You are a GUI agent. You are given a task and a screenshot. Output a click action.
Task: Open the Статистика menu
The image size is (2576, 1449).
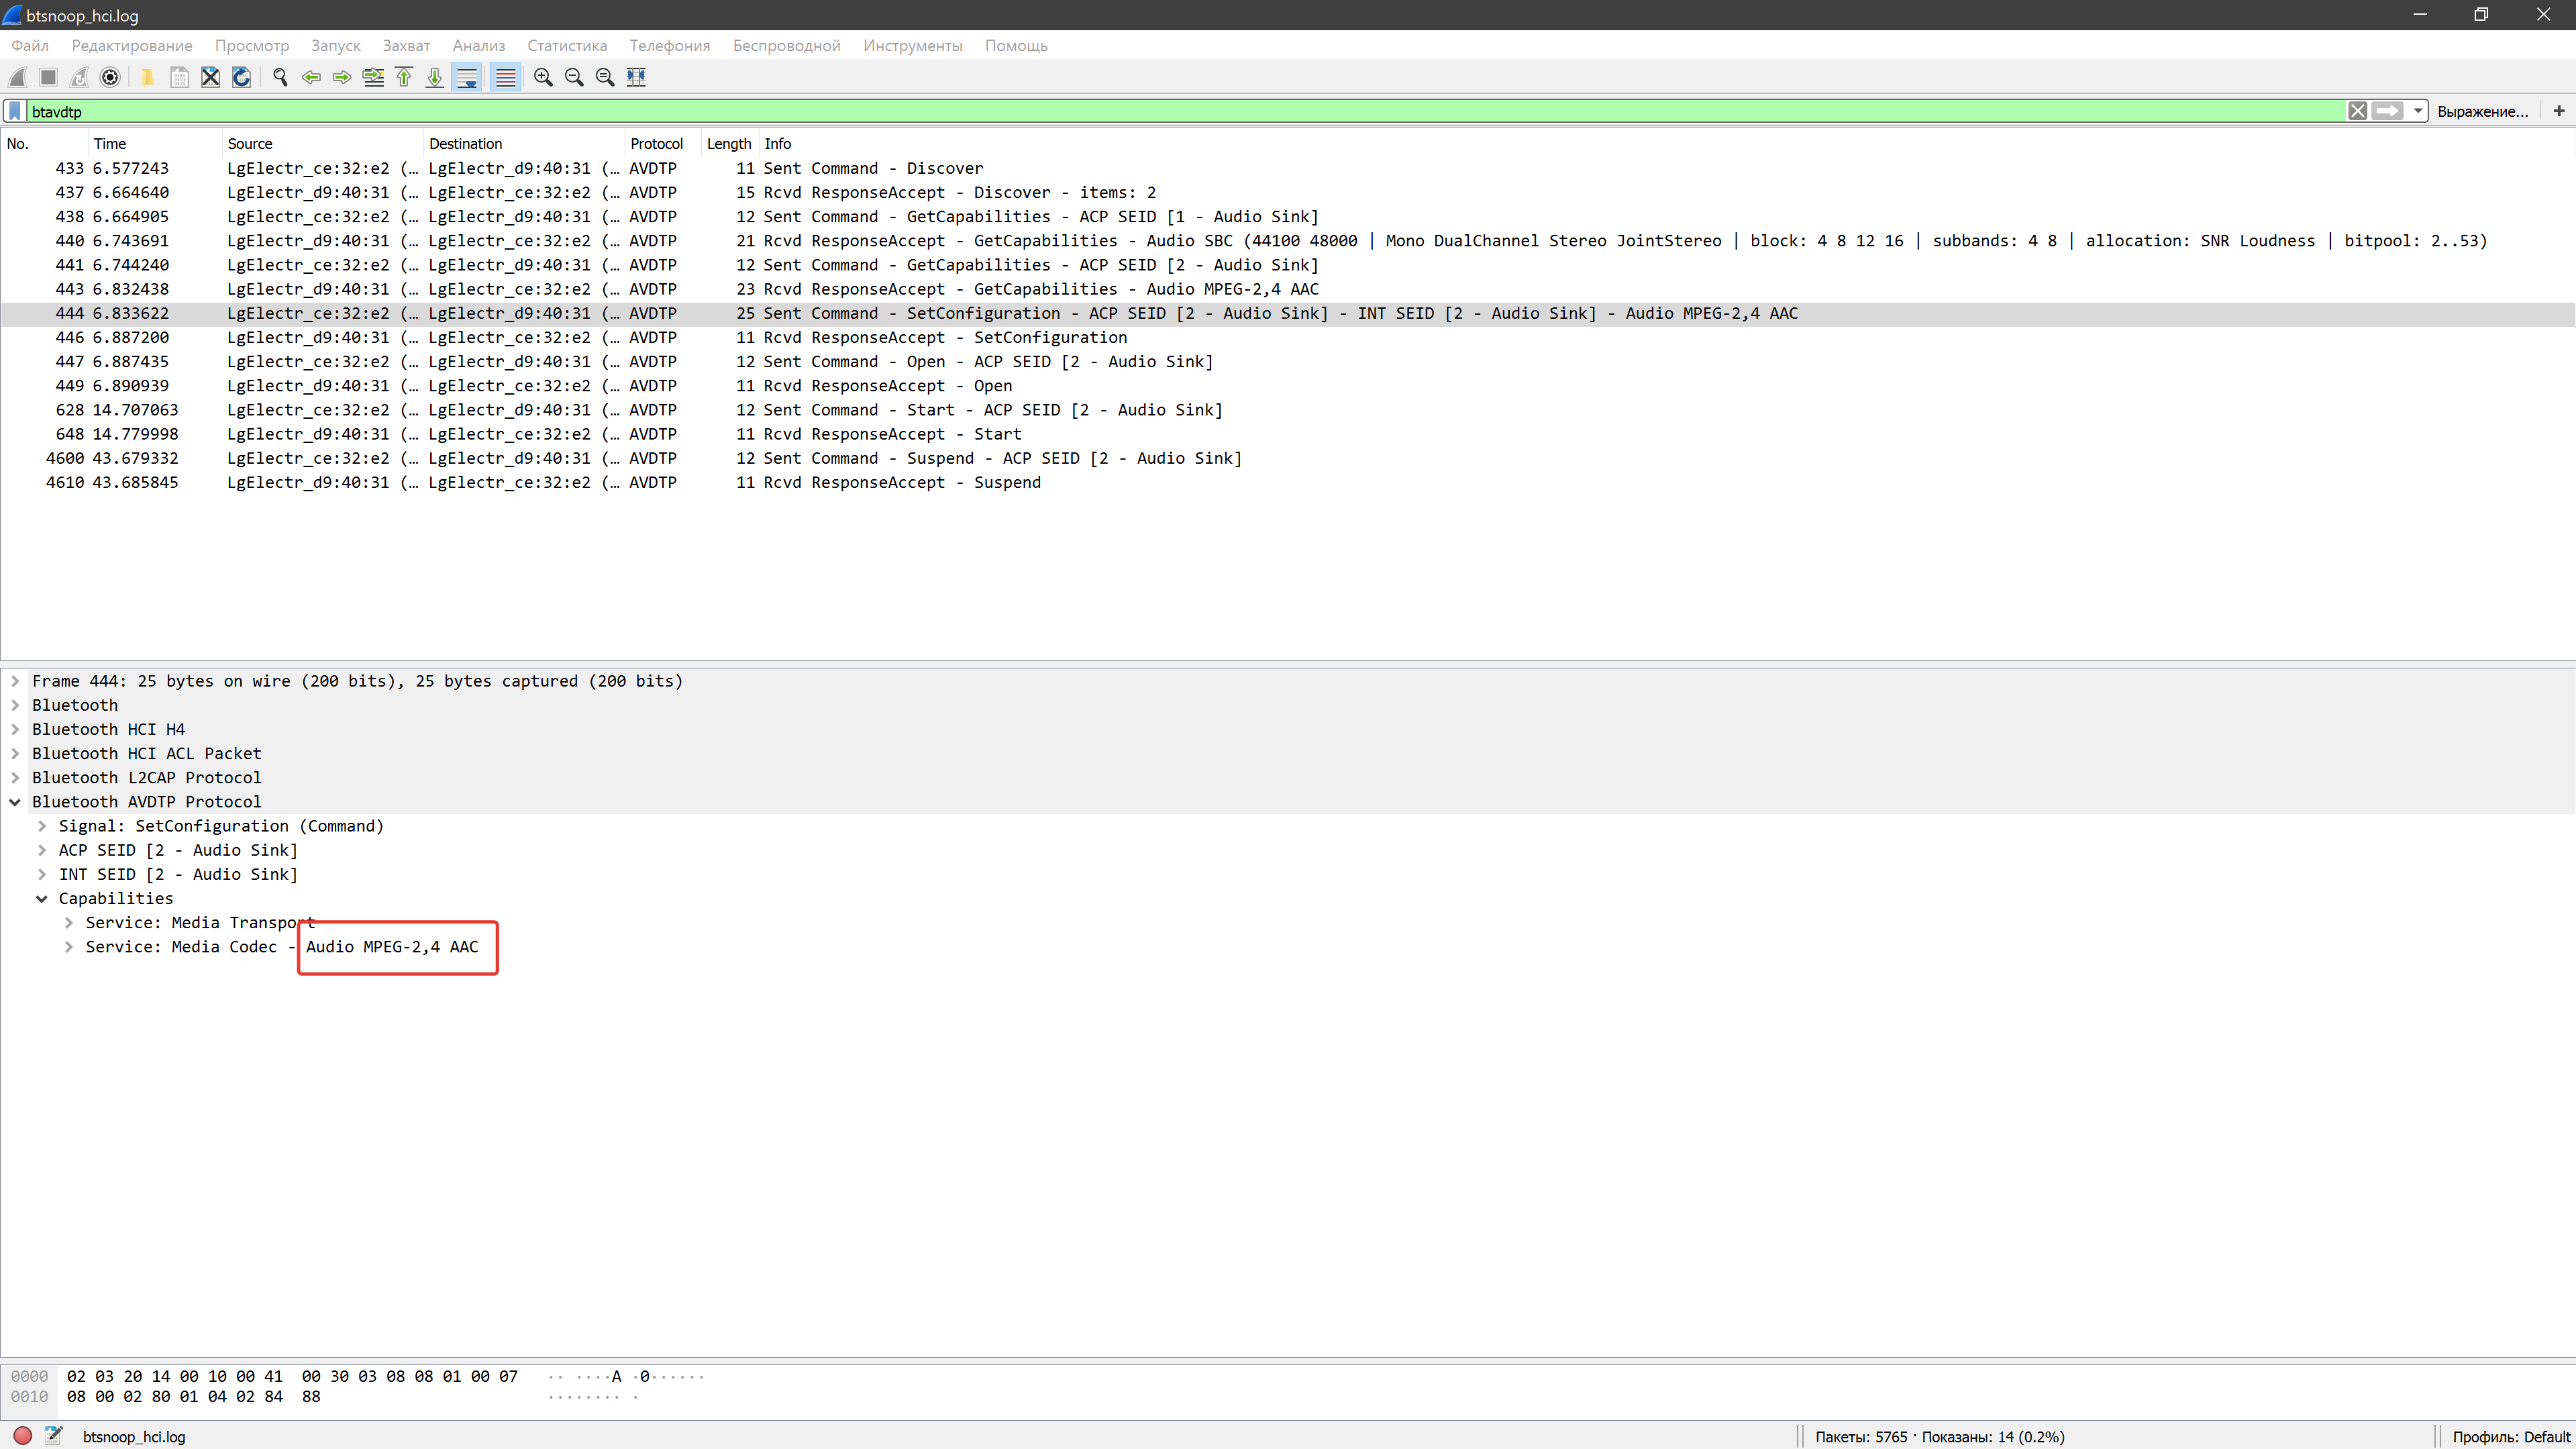point(566,45)
